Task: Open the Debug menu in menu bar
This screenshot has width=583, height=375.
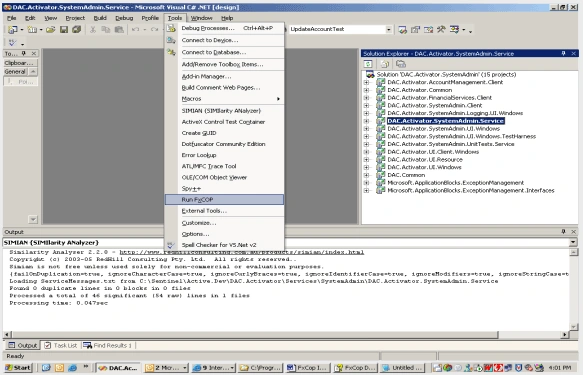Action: click(x=124, y=18)
